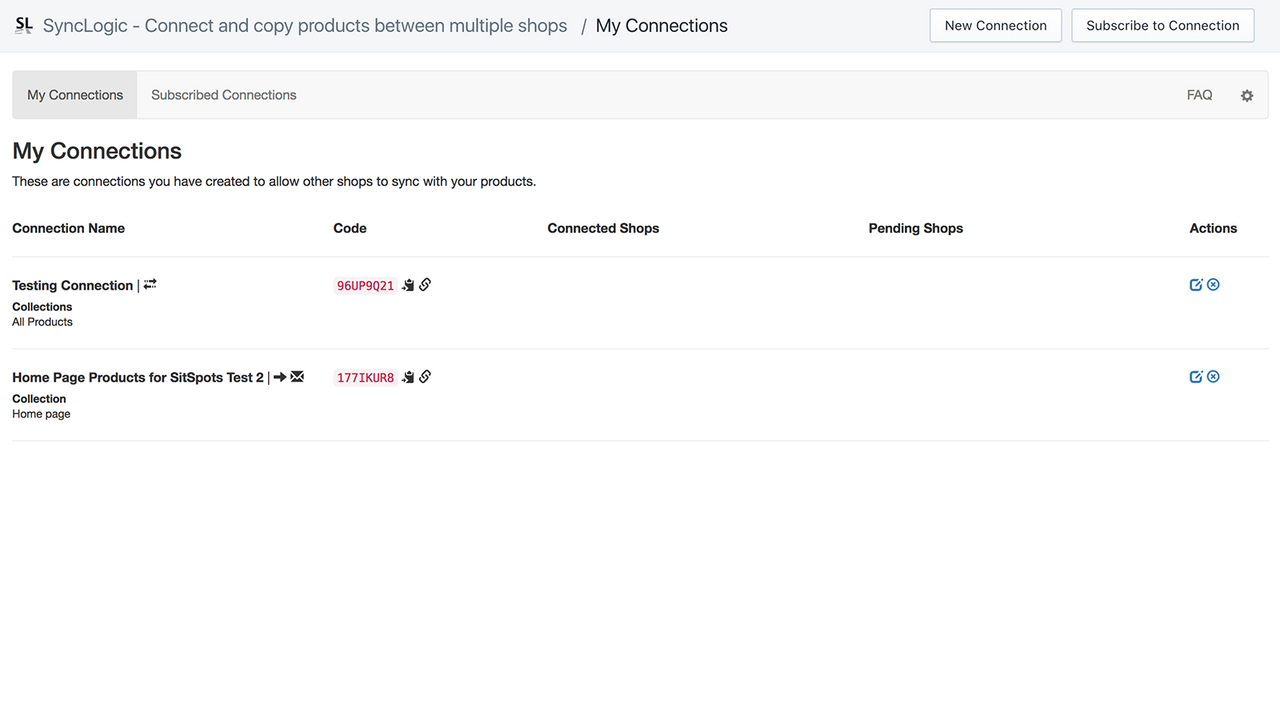Select the 96UP9Q21 code badge
Viewport: 1280px width, 720px height.
coord(365,285)
